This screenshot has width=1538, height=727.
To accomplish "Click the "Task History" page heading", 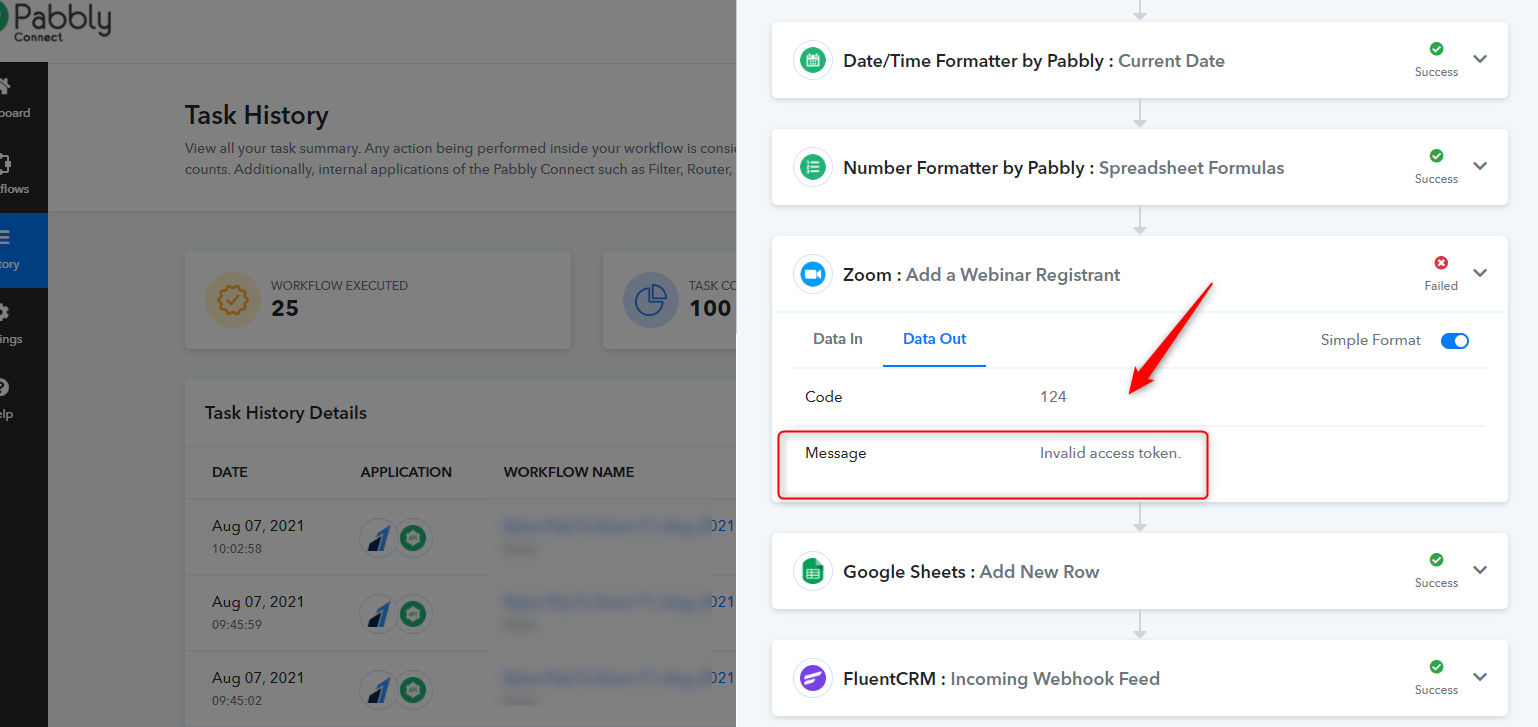I will pos(257,115).
